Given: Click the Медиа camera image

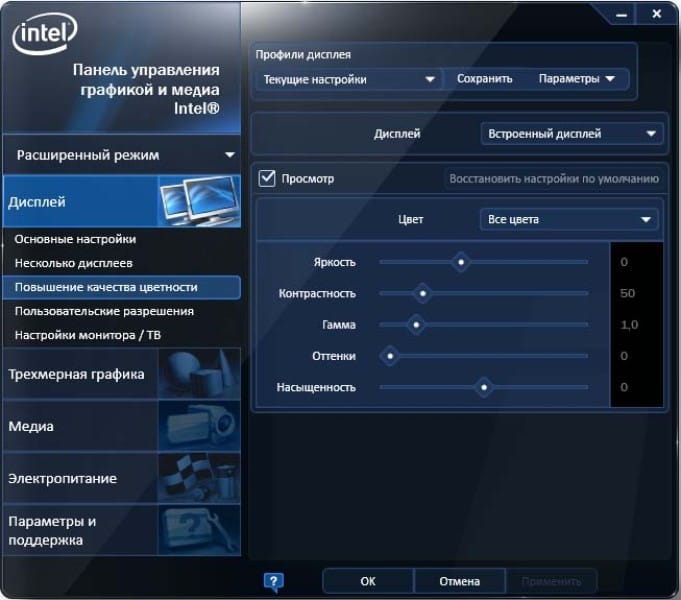Looking at the screenshot, I should pos(199,426).
